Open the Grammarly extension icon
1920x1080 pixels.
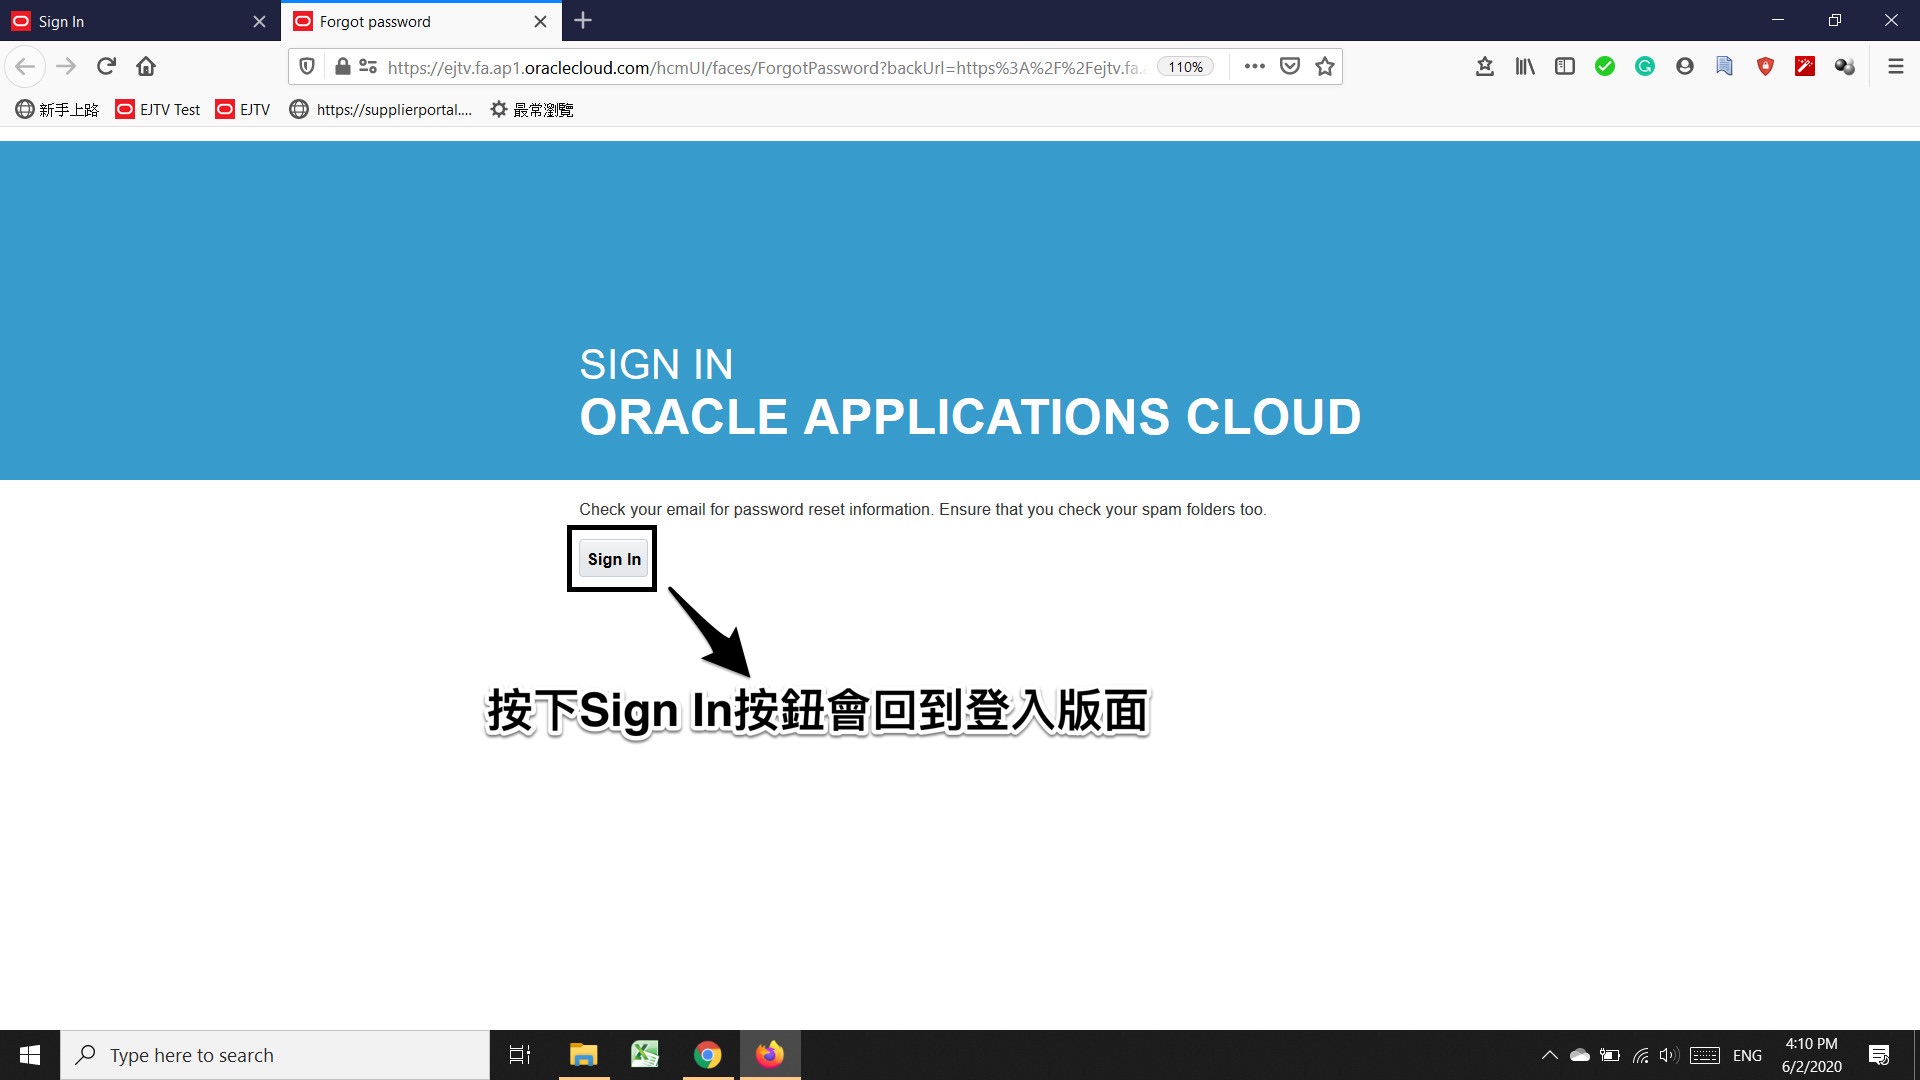pyautogui.click(x=1645, y=66)
